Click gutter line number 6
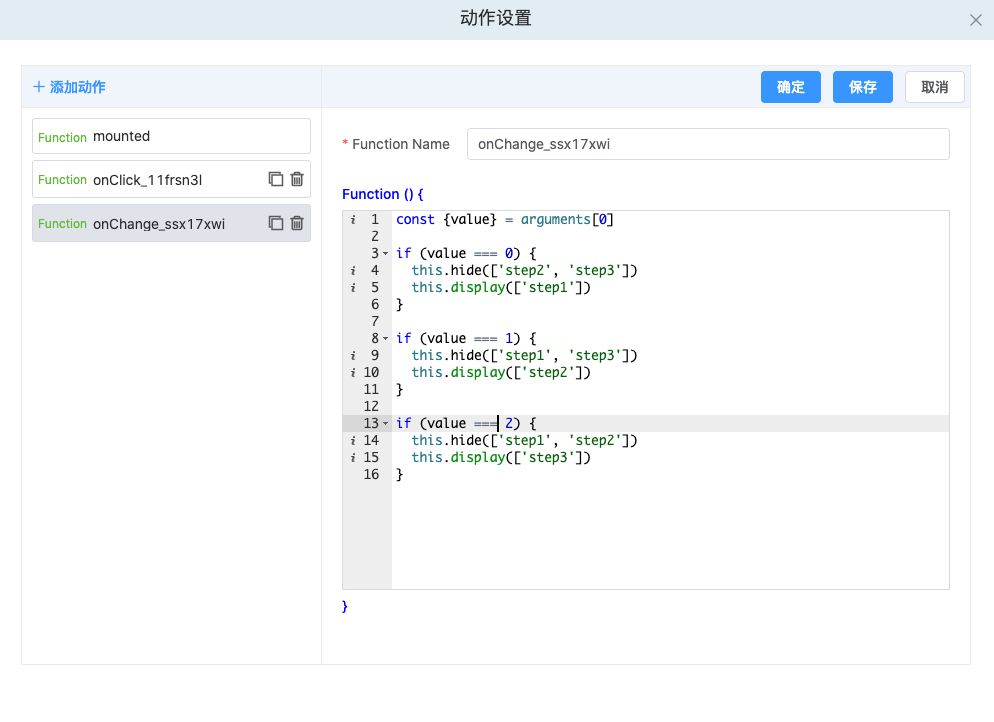The image size is (994, 722). (375, 304)
